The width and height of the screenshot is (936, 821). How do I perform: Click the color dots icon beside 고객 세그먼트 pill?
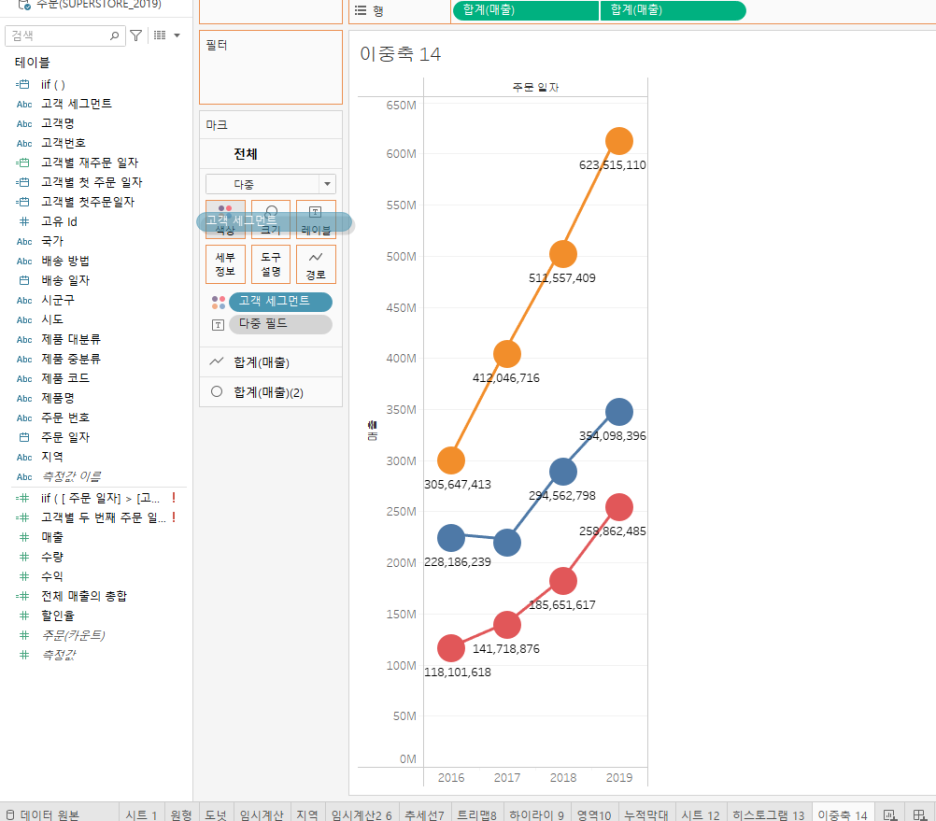218,302
